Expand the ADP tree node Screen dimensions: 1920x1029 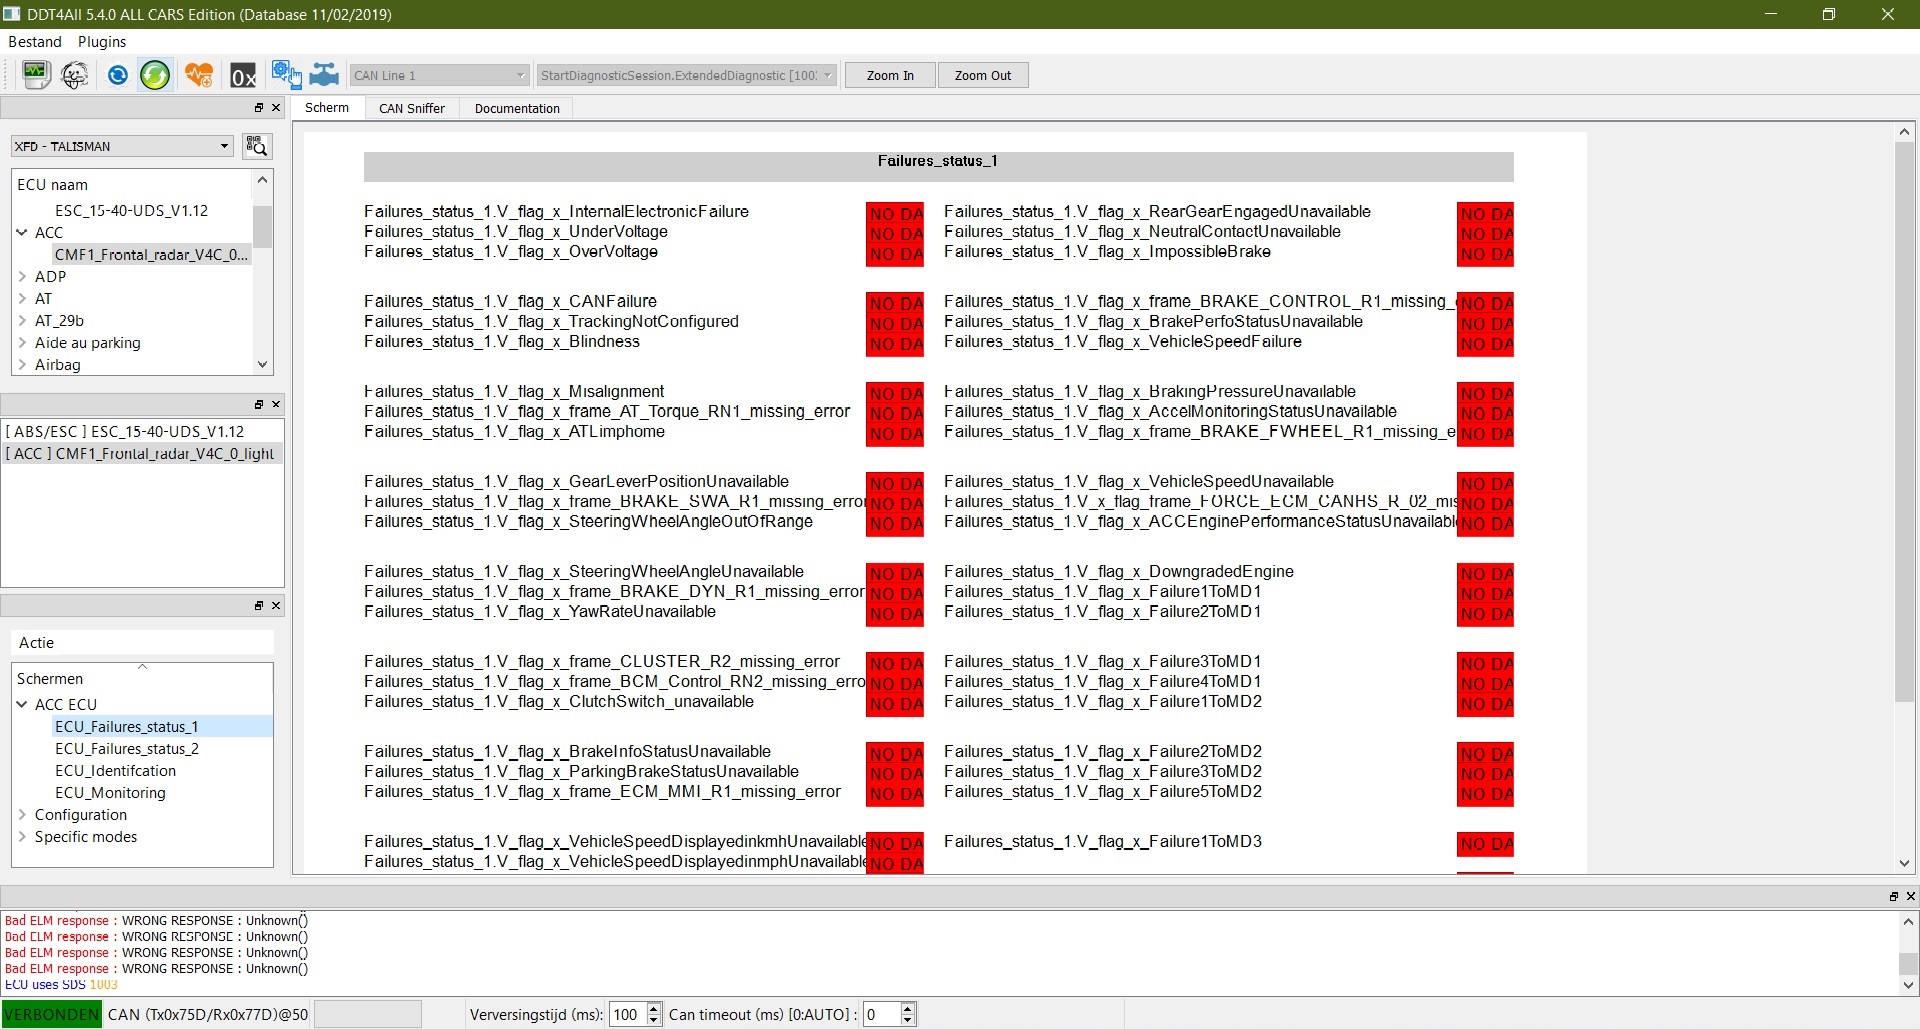[x=22, y=276]
